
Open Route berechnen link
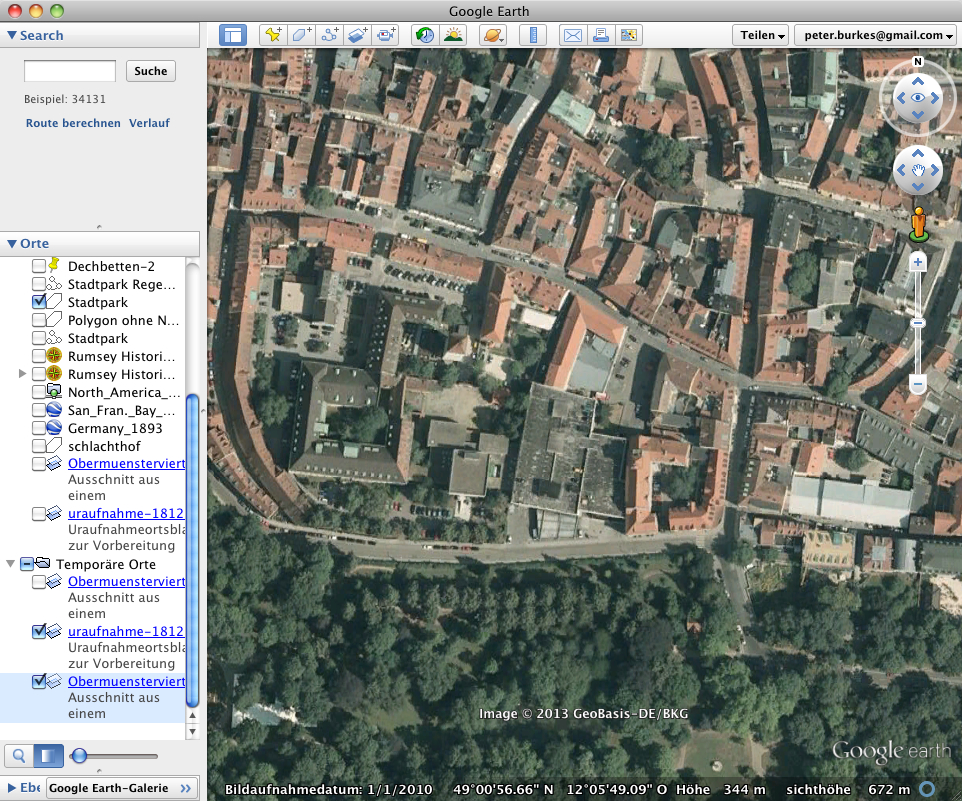click(73, 123)
